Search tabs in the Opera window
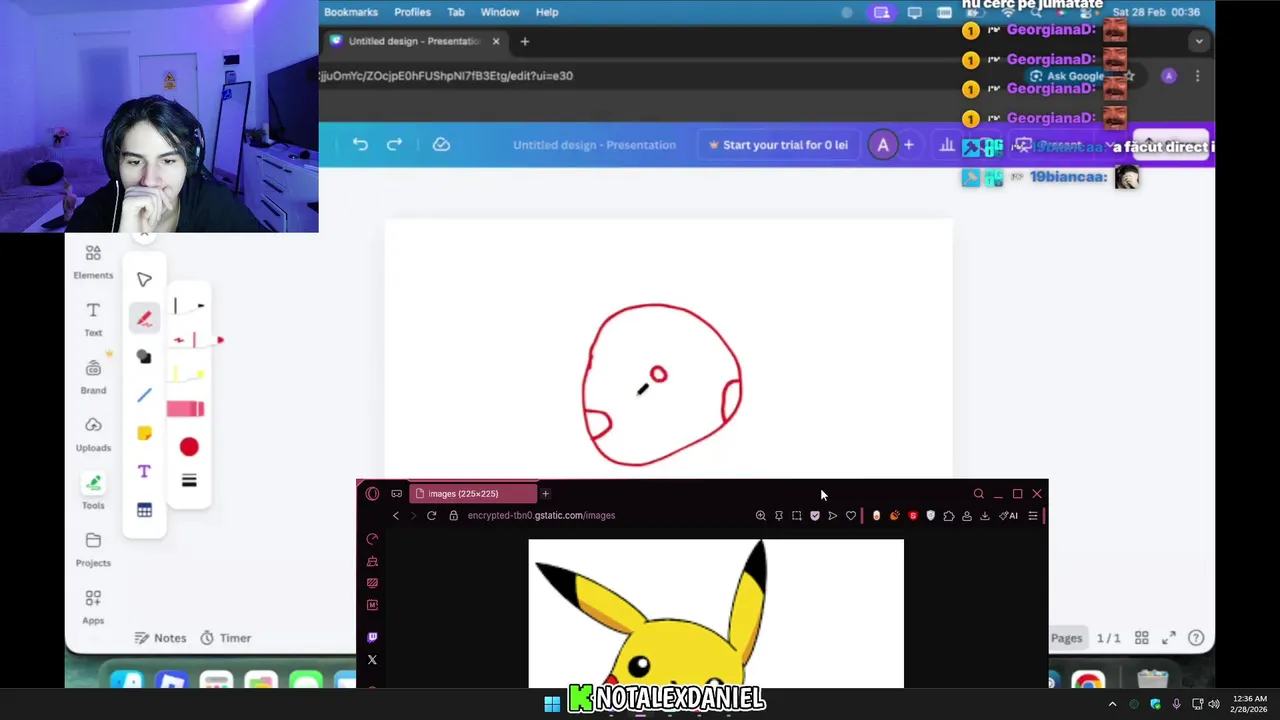Viewport: 1280px width, 720px height. 979,493
